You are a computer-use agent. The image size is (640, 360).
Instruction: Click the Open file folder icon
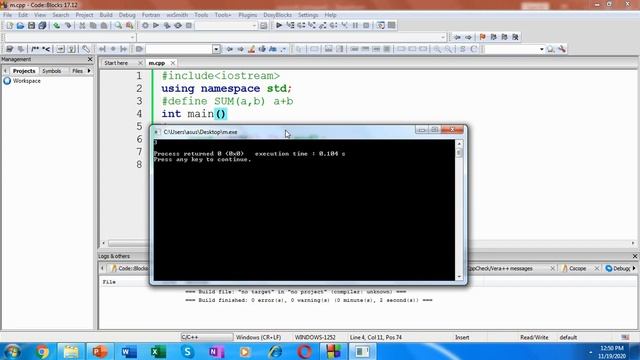tap(20, 26)
